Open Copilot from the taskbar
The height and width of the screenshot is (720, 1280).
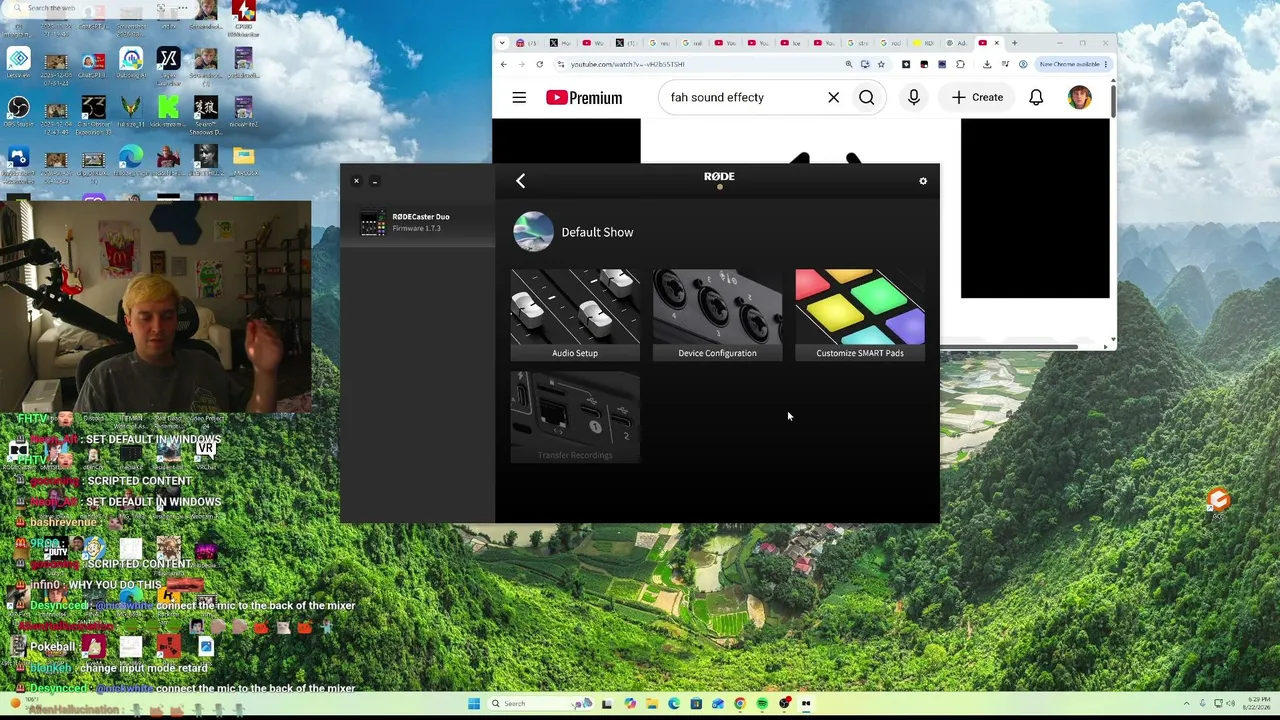click(x=630, y=703)
